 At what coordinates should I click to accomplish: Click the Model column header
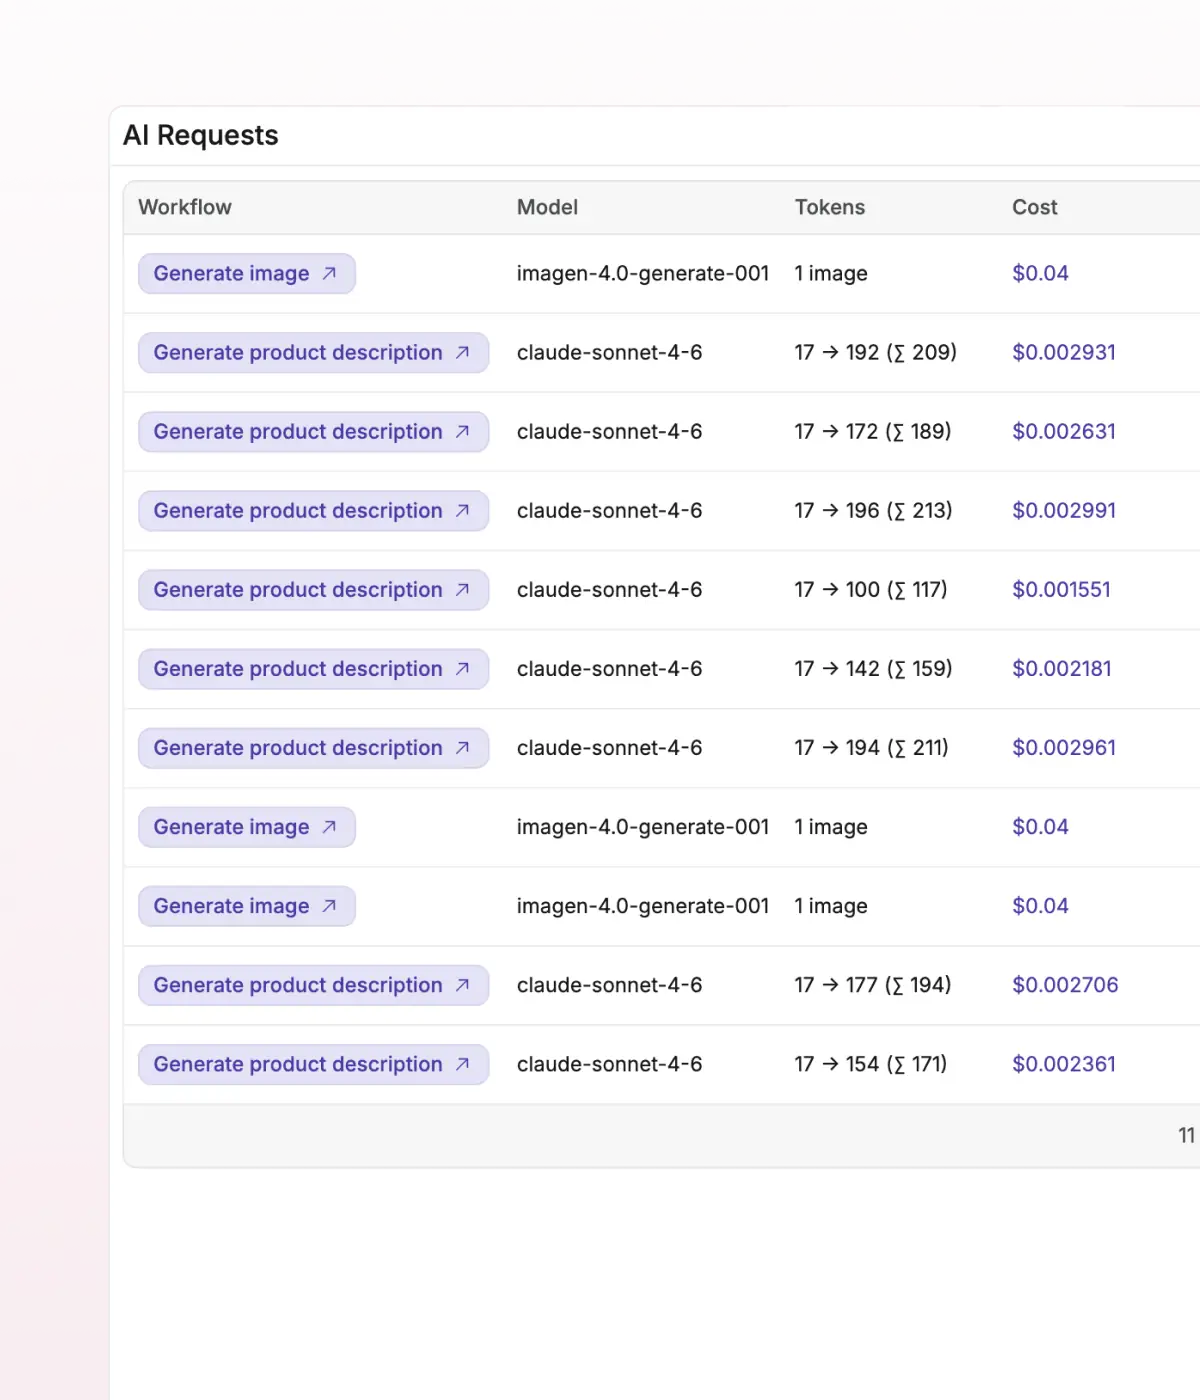547,207
